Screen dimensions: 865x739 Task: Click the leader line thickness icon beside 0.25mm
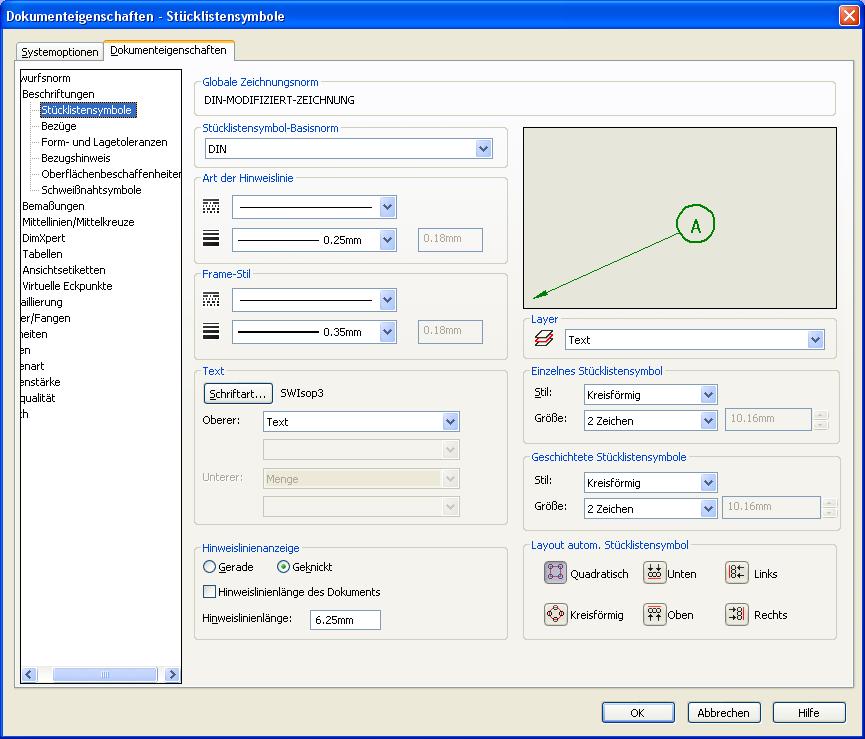tap(211, 238)
